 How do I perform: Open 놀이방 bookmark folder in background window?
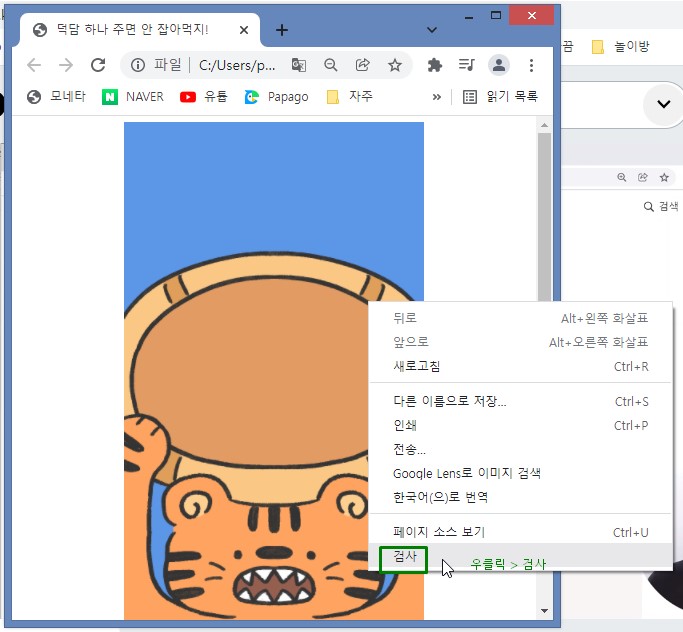[621, 46]
